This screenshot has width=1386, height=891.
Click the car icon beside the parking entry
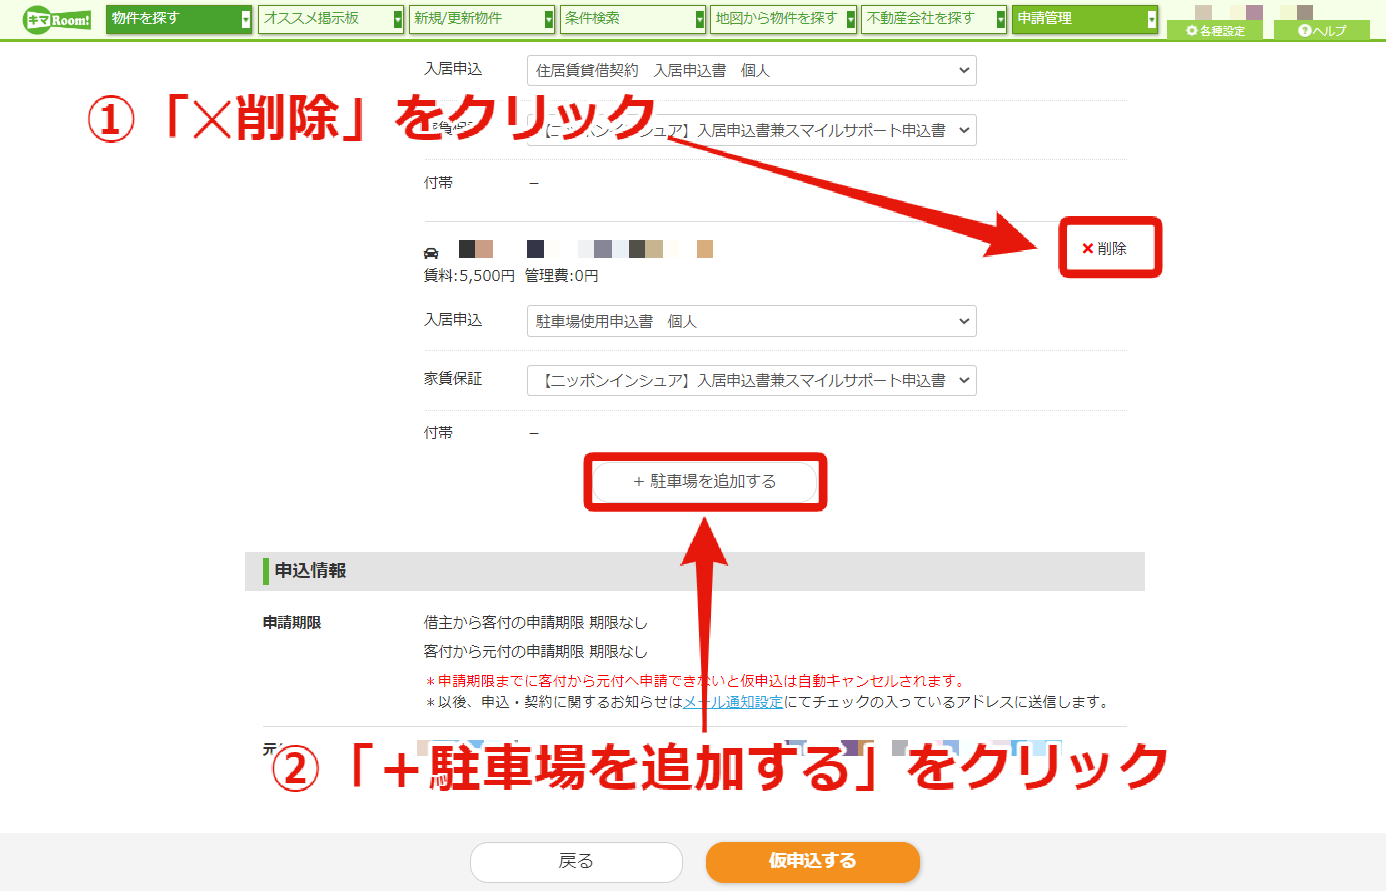point(431,252)
